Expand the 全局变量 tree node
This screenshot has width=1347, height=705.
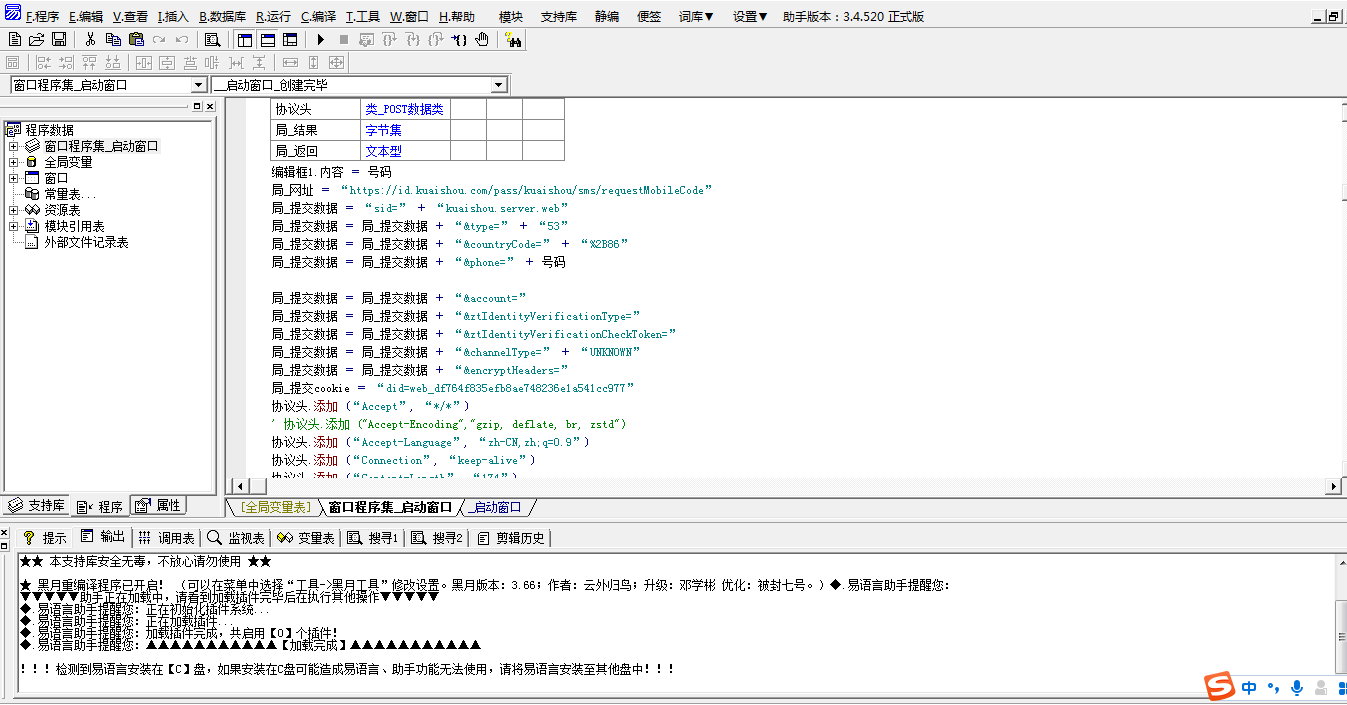pyautogui.click(x=14, y=162)
